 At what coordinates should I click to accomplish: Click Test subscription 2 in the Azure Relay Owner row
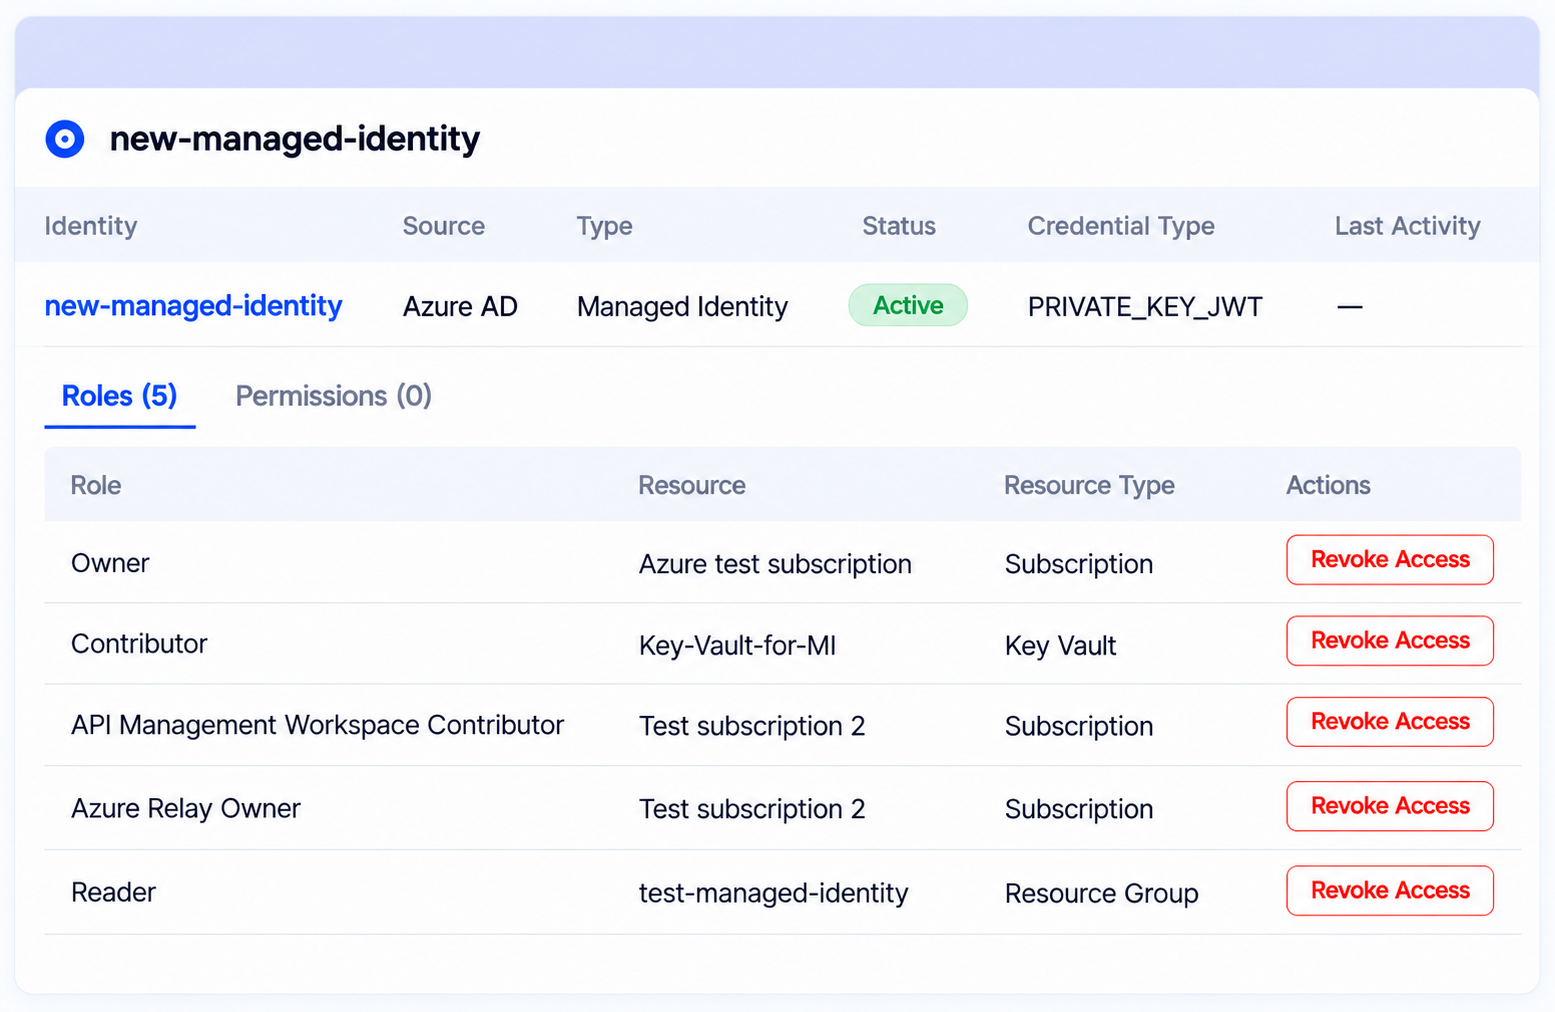point(752,809)
